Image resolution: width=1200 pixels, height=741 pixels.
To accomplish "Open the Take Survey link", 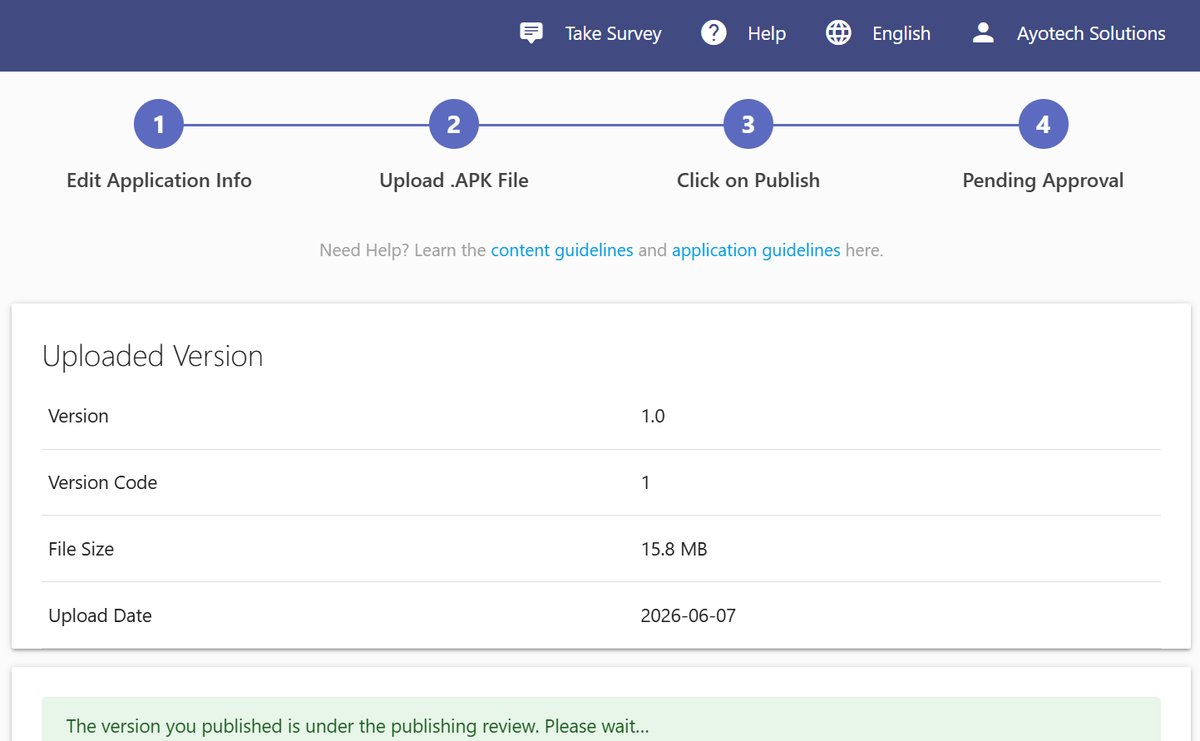I will click(613, 33).
